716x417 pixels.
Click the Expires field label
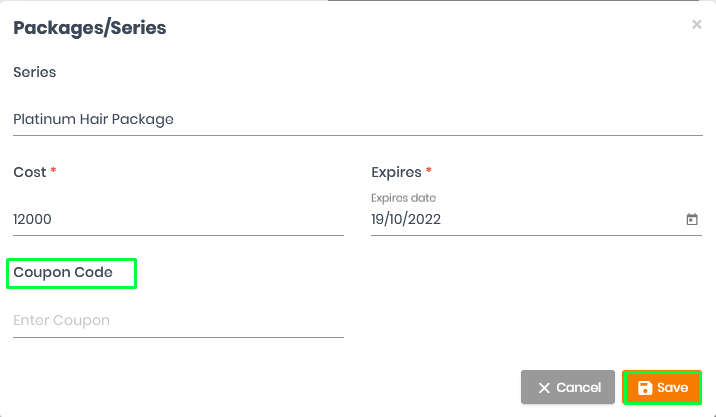coord(396,172)
